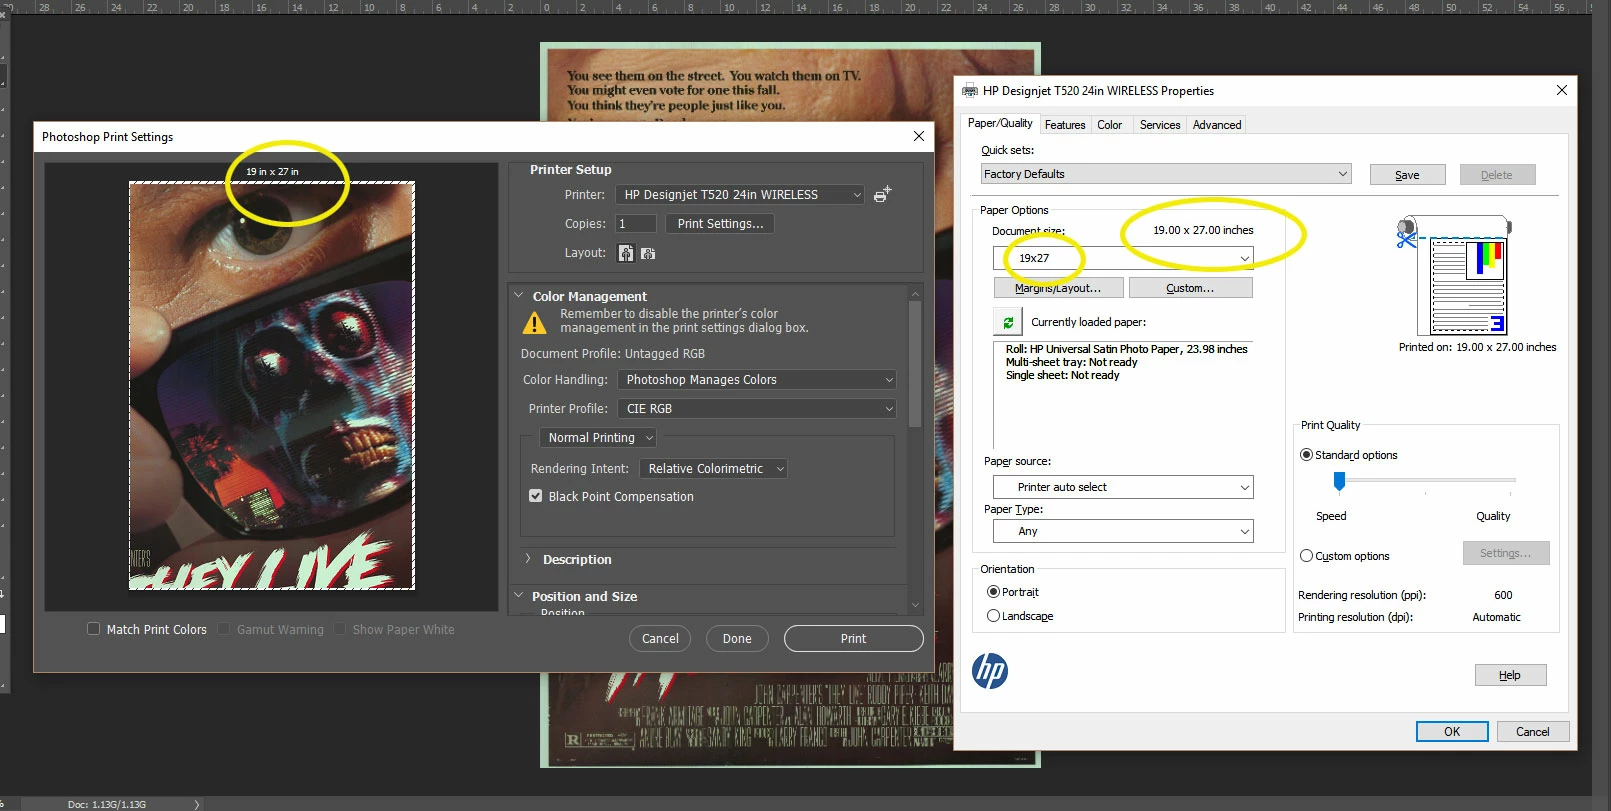
Task: Click the color management warning triangle icon
Action: [x=535, y=323]
